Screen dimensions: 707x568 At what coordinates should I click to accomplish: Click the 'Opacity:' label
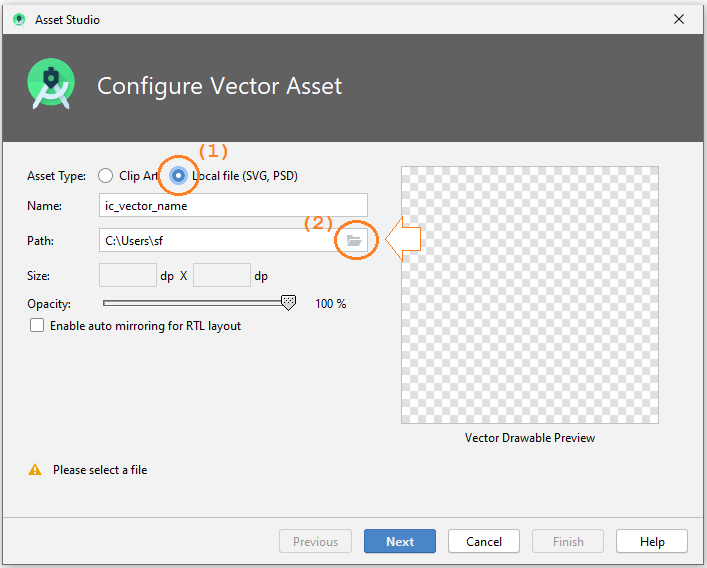49,304
